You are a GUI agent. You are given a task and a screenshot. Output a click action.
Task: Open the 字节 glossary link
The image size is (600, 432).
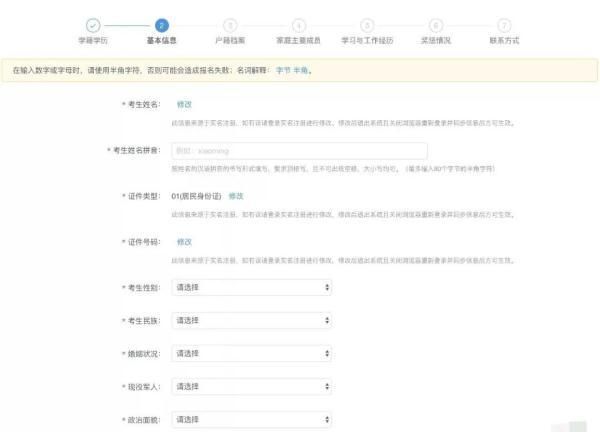[283, 70]
